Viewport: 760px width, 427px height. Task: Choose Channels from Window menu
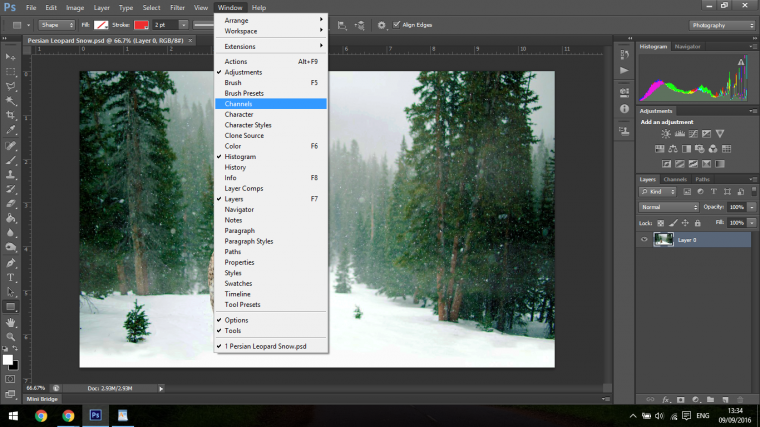(270, 104)
